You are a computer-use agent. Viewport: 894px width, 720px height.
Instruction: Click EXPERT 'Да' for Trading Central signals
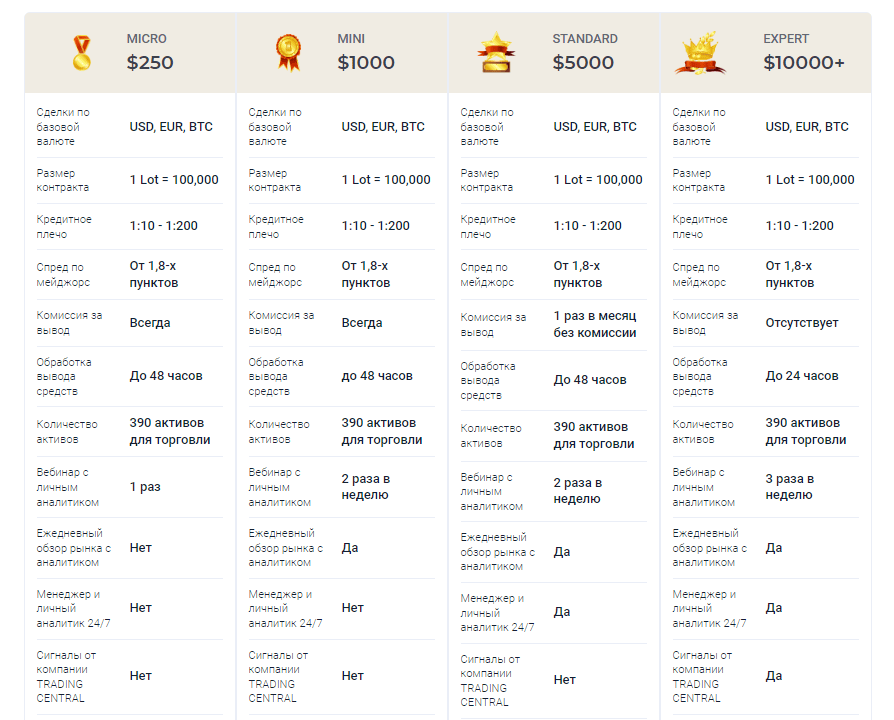click(773, 676)
